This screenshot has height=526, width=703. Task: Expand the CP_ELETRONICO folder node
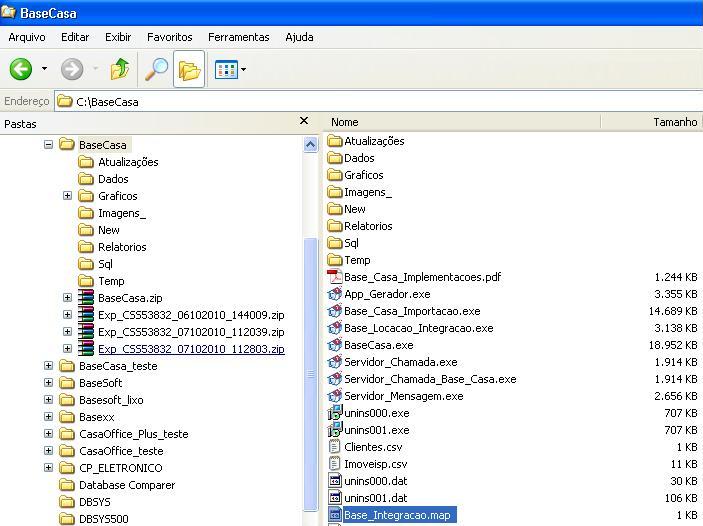pyautogui.click(x=48, y=468)
